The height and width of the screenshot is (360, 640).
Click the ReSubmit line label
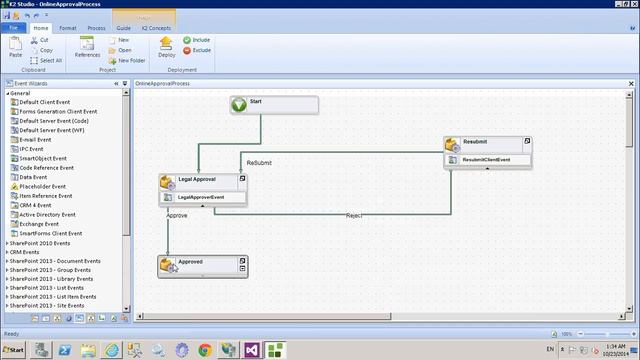click(259, 163)
